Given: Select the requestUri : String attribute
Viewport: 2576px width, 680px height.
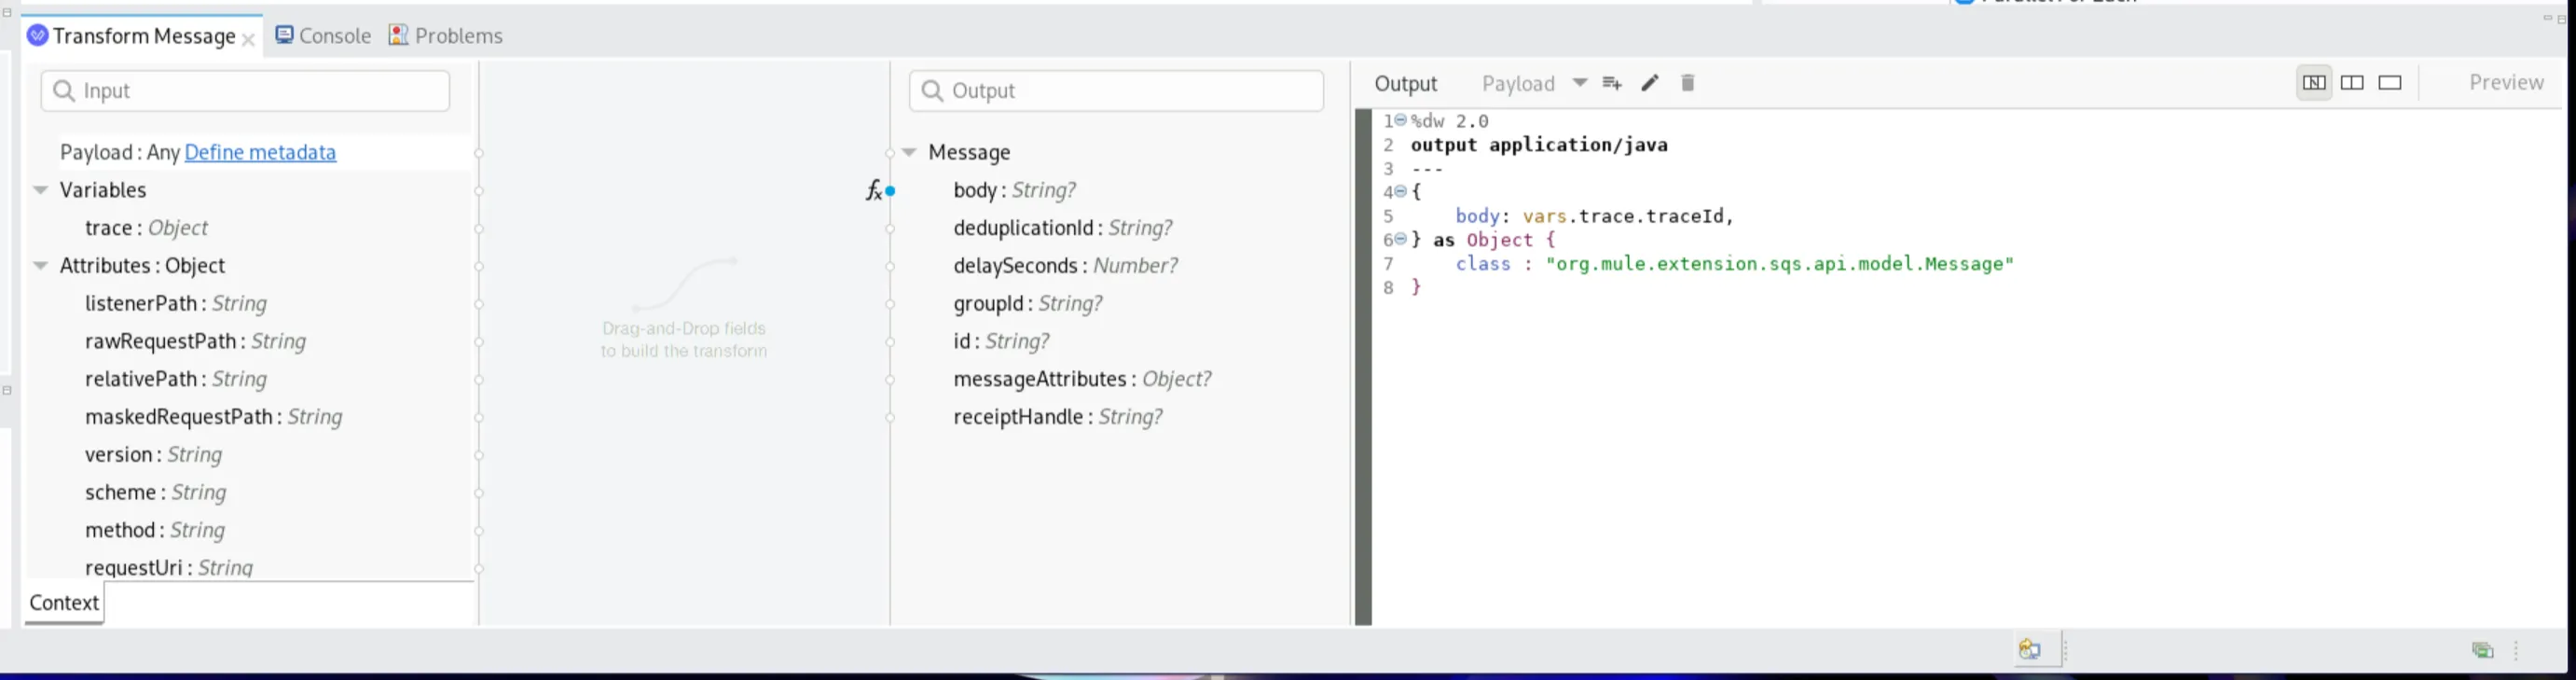Looking at the screenshot, I should point(169,568).
